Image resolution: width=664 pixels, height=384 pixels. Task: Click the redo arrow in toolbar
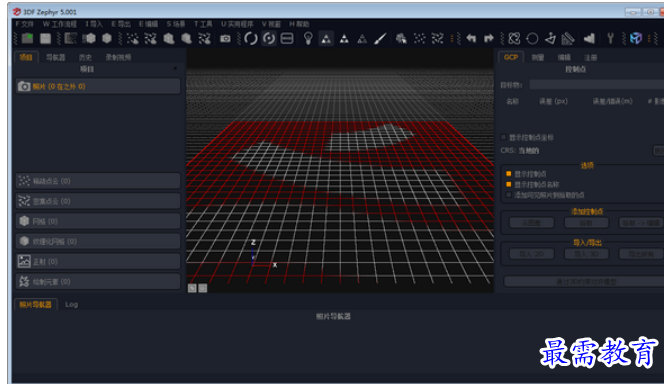point(489,39)
